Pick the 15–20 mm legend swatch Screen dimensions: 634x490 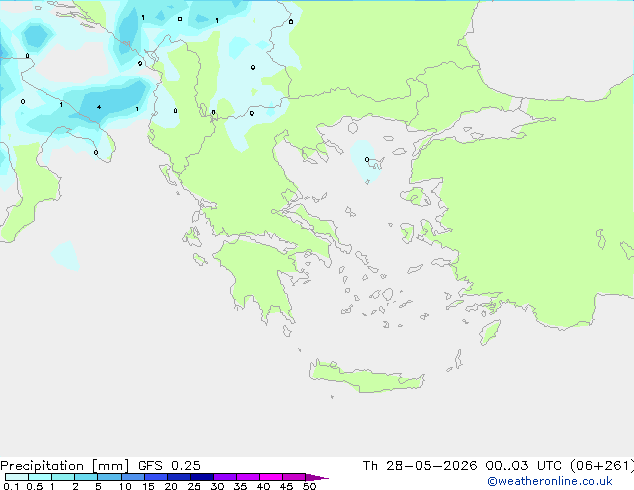coord(155,477)
